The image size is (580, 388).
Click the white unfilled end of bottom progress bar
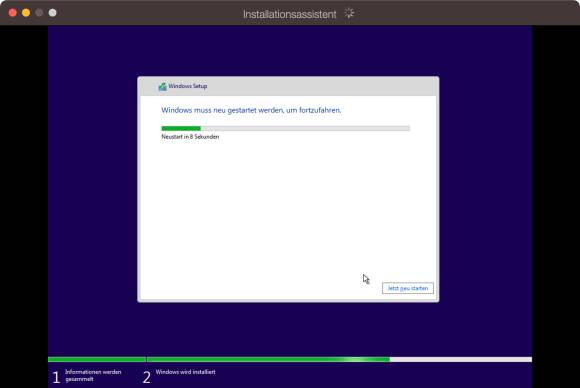click(461, 359)
